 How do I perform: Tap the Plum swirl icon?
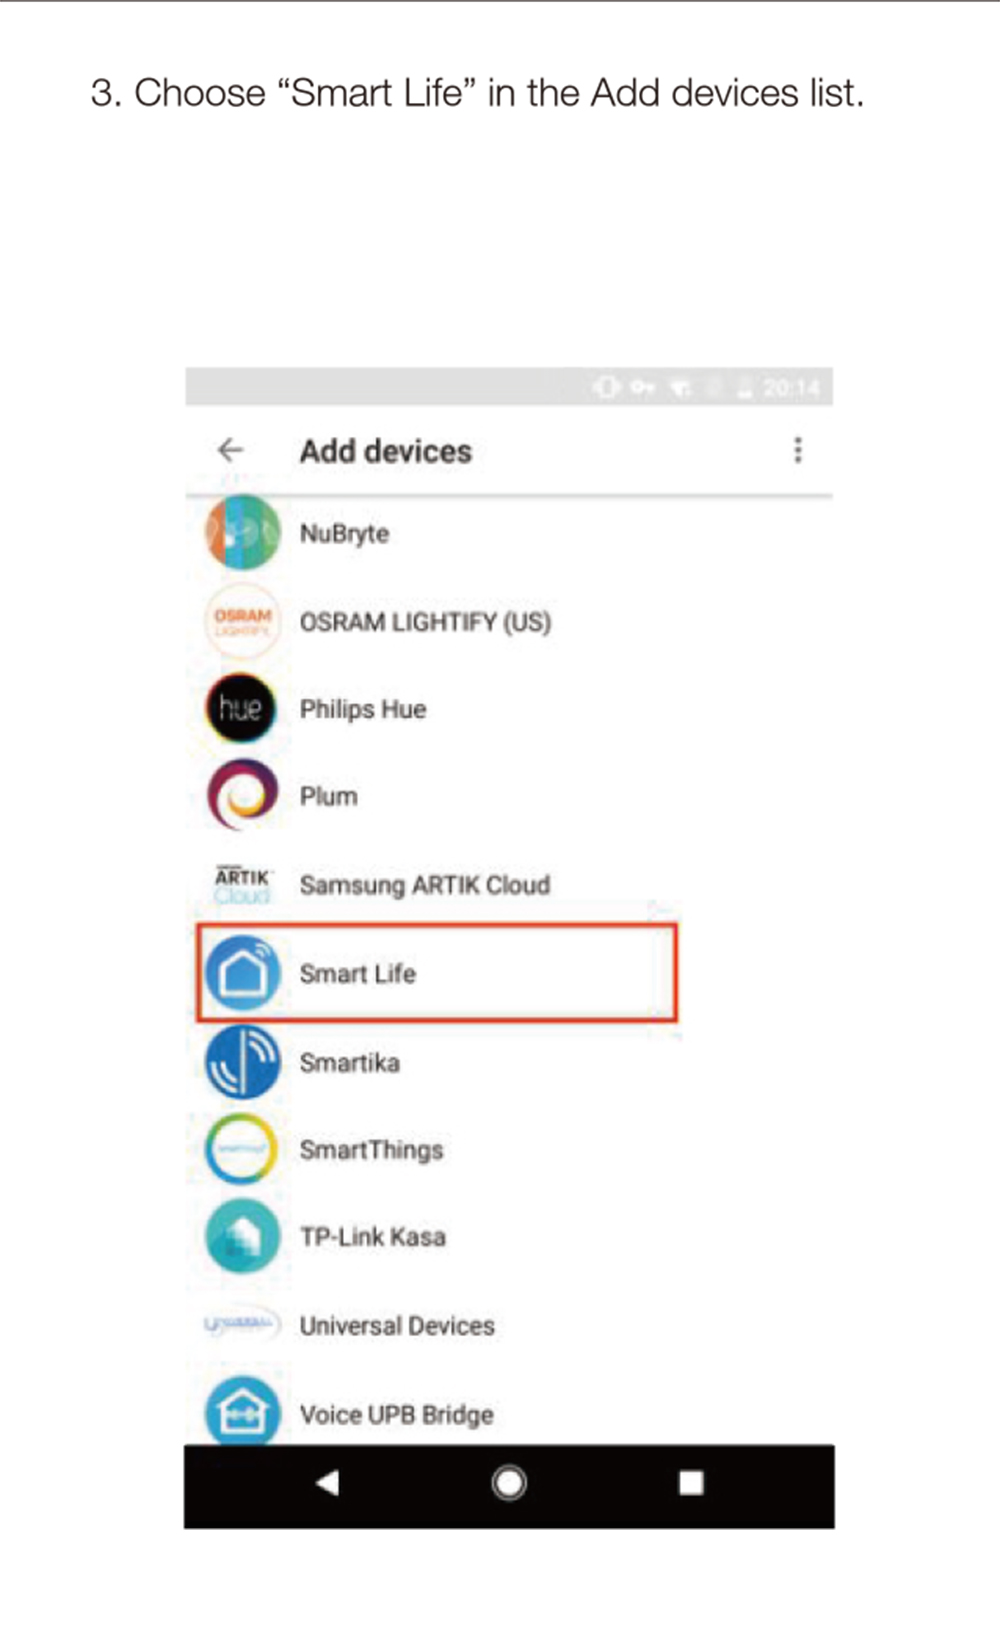(242, 796)
